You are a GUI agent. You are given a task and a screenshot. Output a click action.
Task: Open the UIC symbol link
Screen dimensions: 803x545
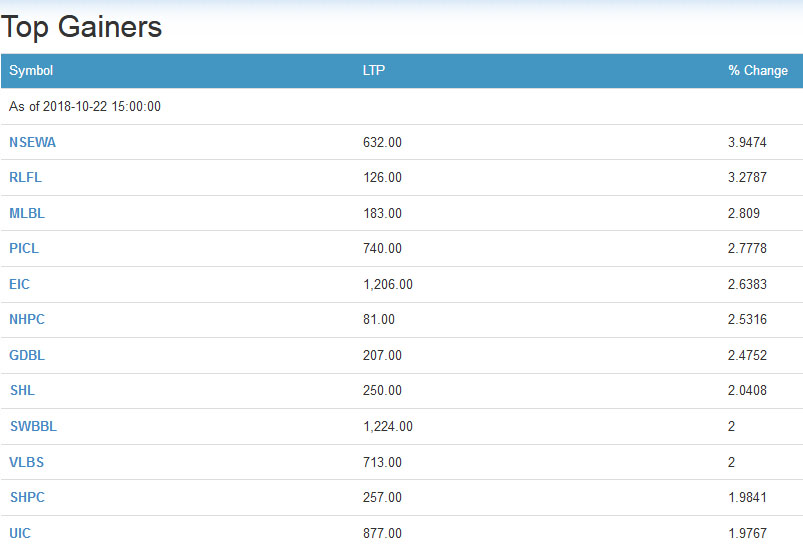tap(20, 533)
